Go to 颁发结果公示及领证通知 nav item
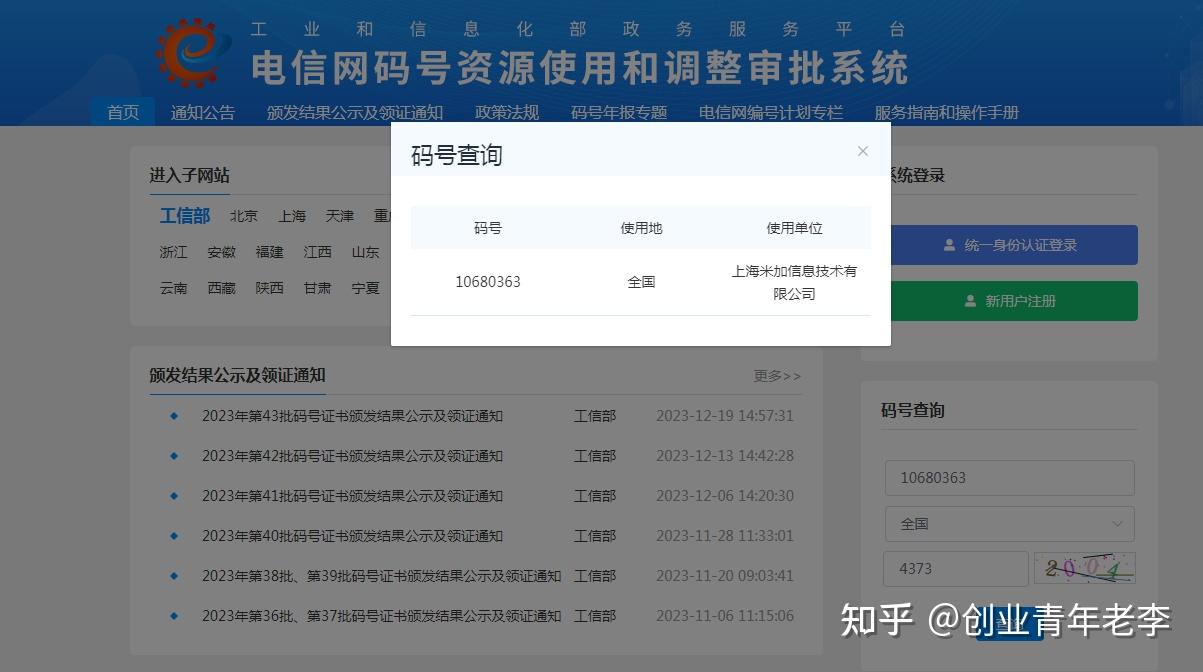 (354, 112)
